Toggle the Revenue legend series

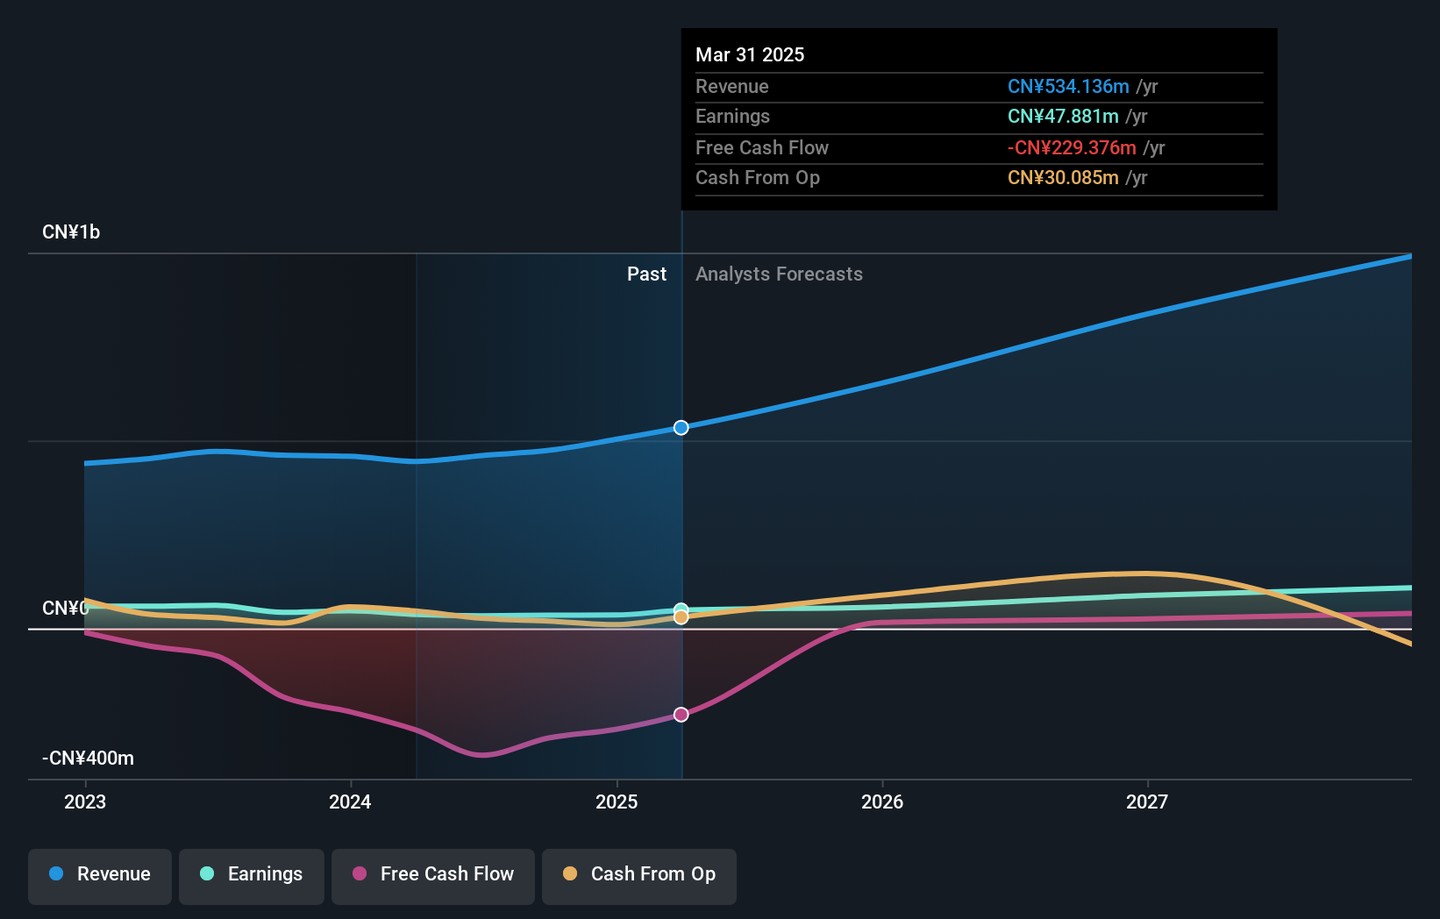[100, 876]
